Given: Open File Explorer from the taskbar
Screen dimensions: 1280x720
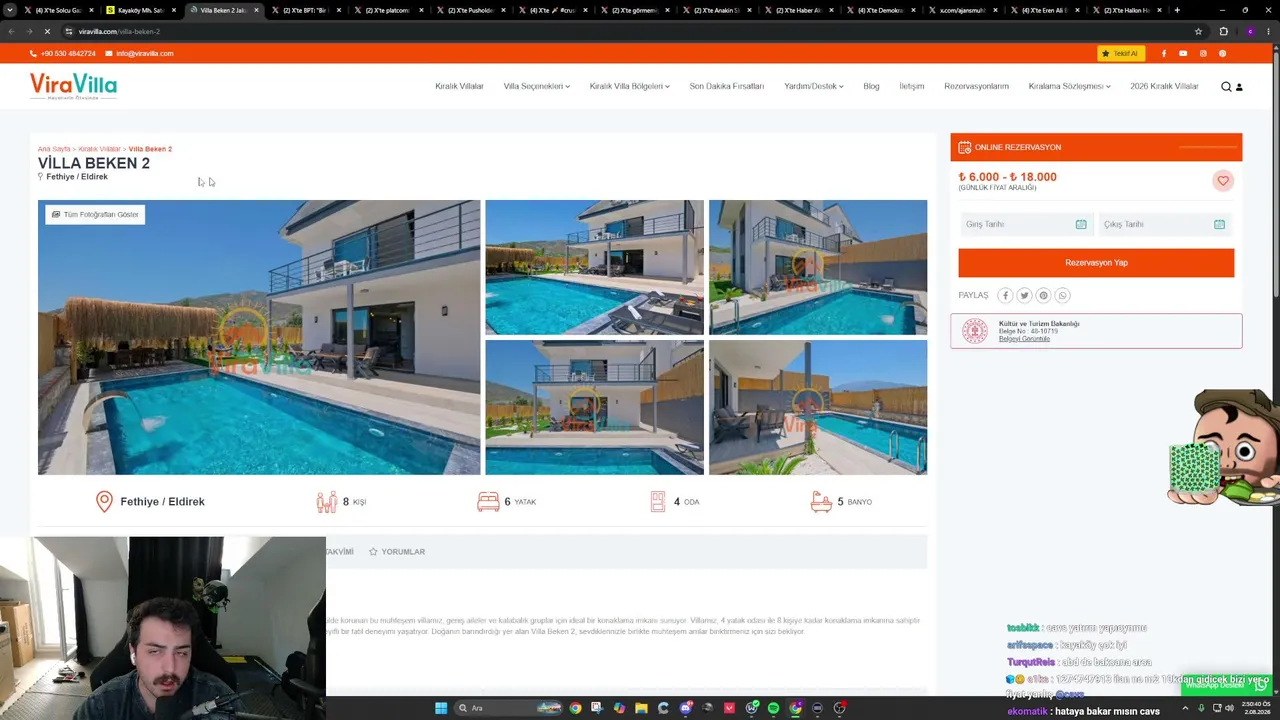Looking at the screenshot, I should tap(641, 708).
